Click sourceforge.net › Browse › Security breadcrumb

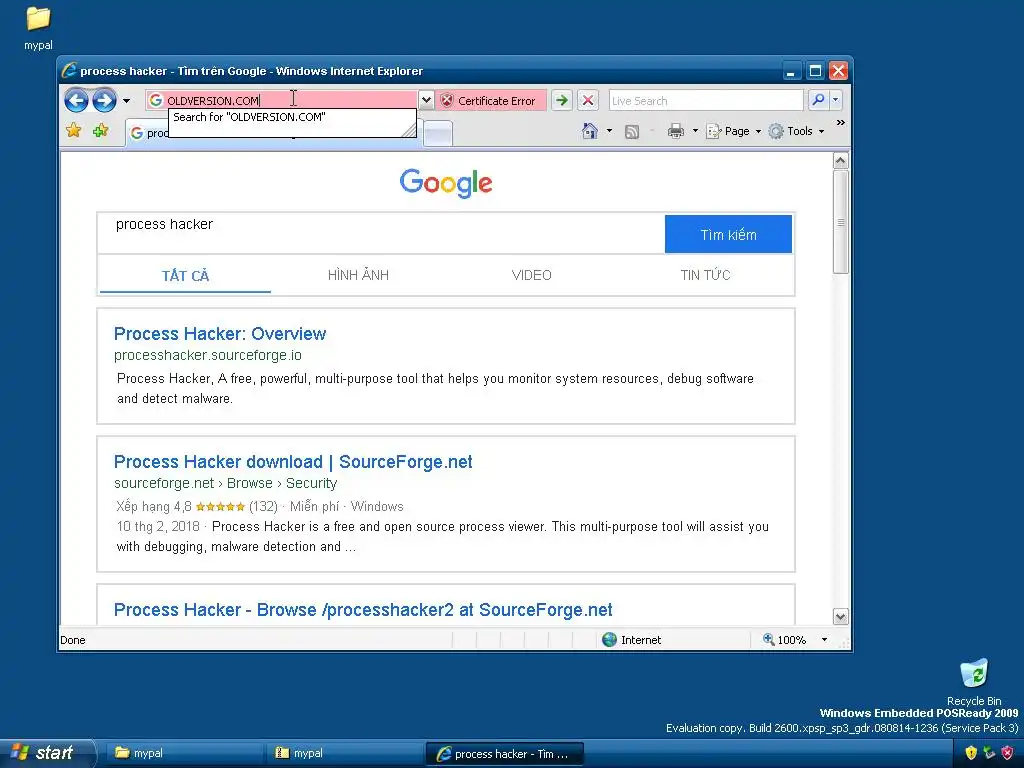pos(225,483)
